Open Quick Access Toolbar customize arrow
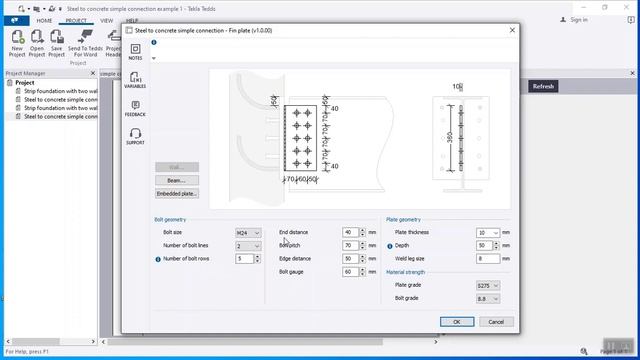Screen dimensions: 640x360 (60, 9)
